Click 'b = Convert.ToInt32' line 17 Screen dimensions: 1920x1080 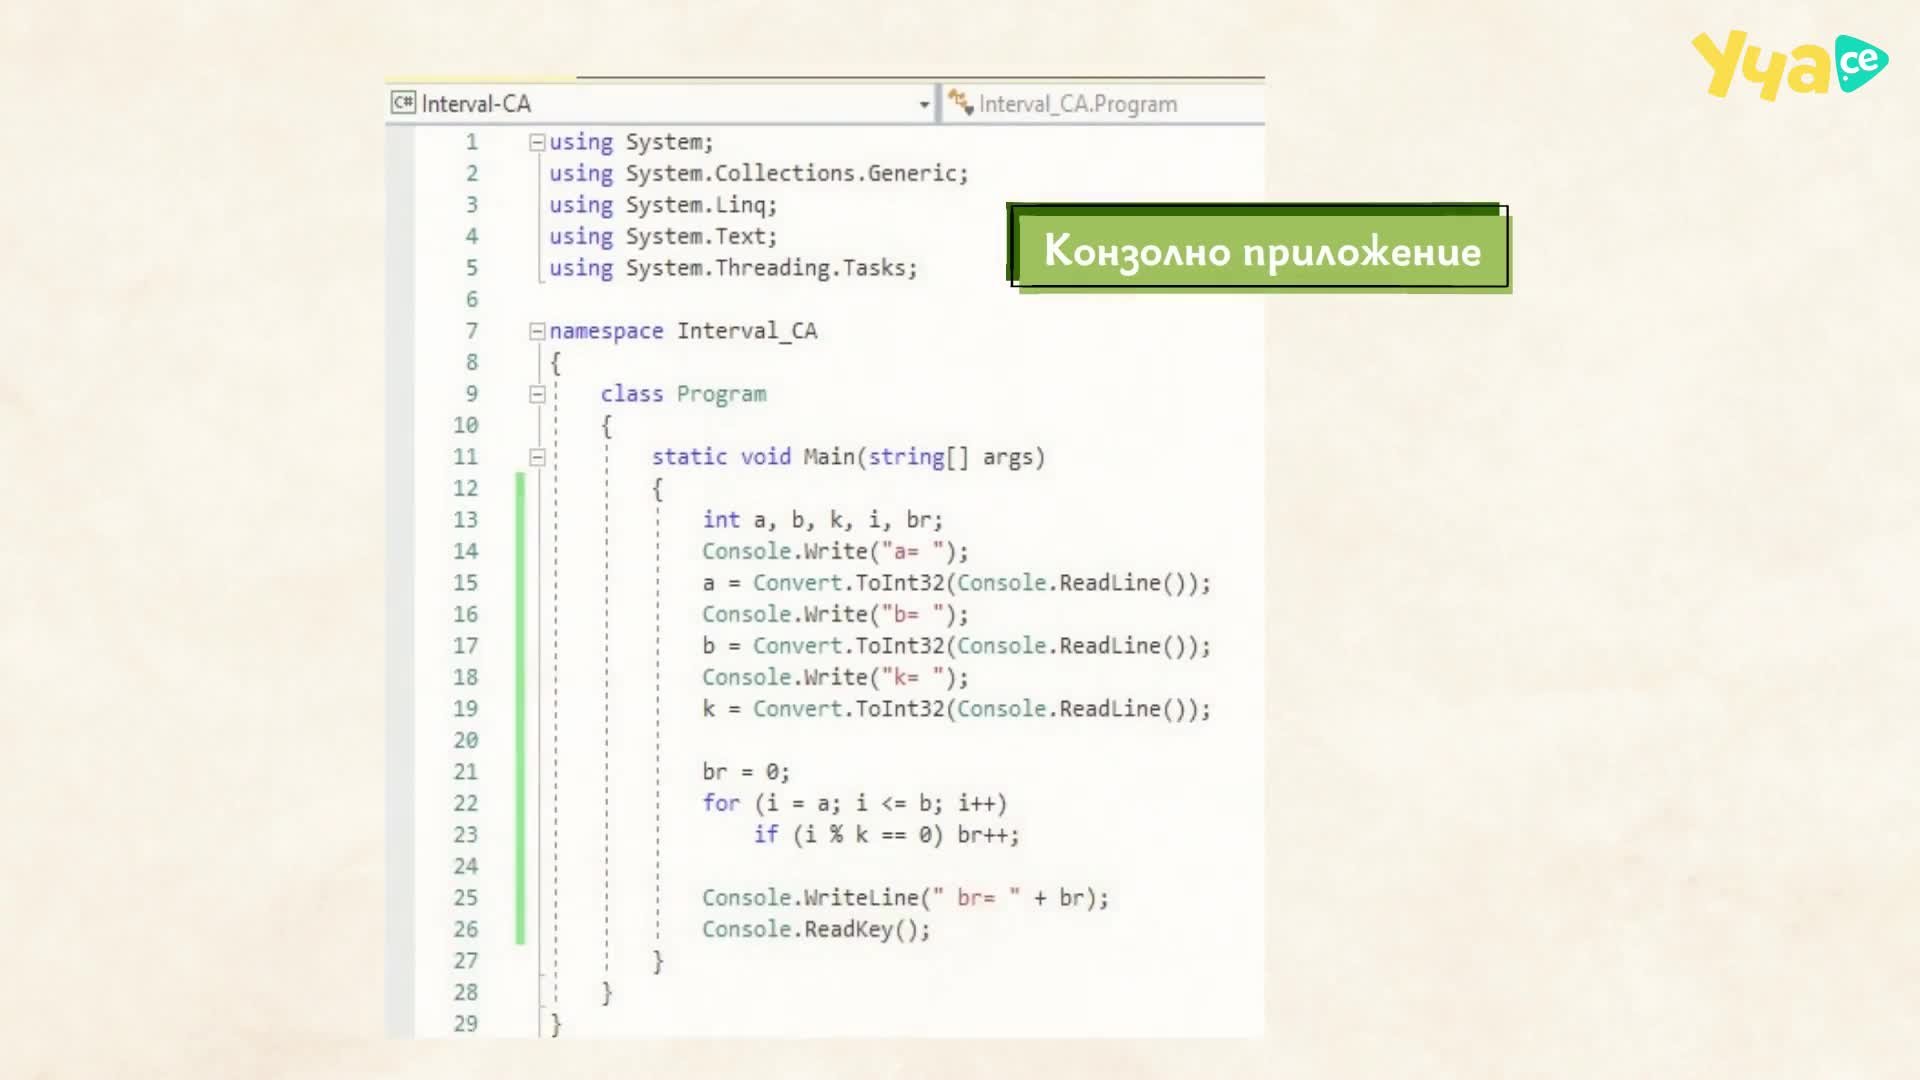click(956, 646)
